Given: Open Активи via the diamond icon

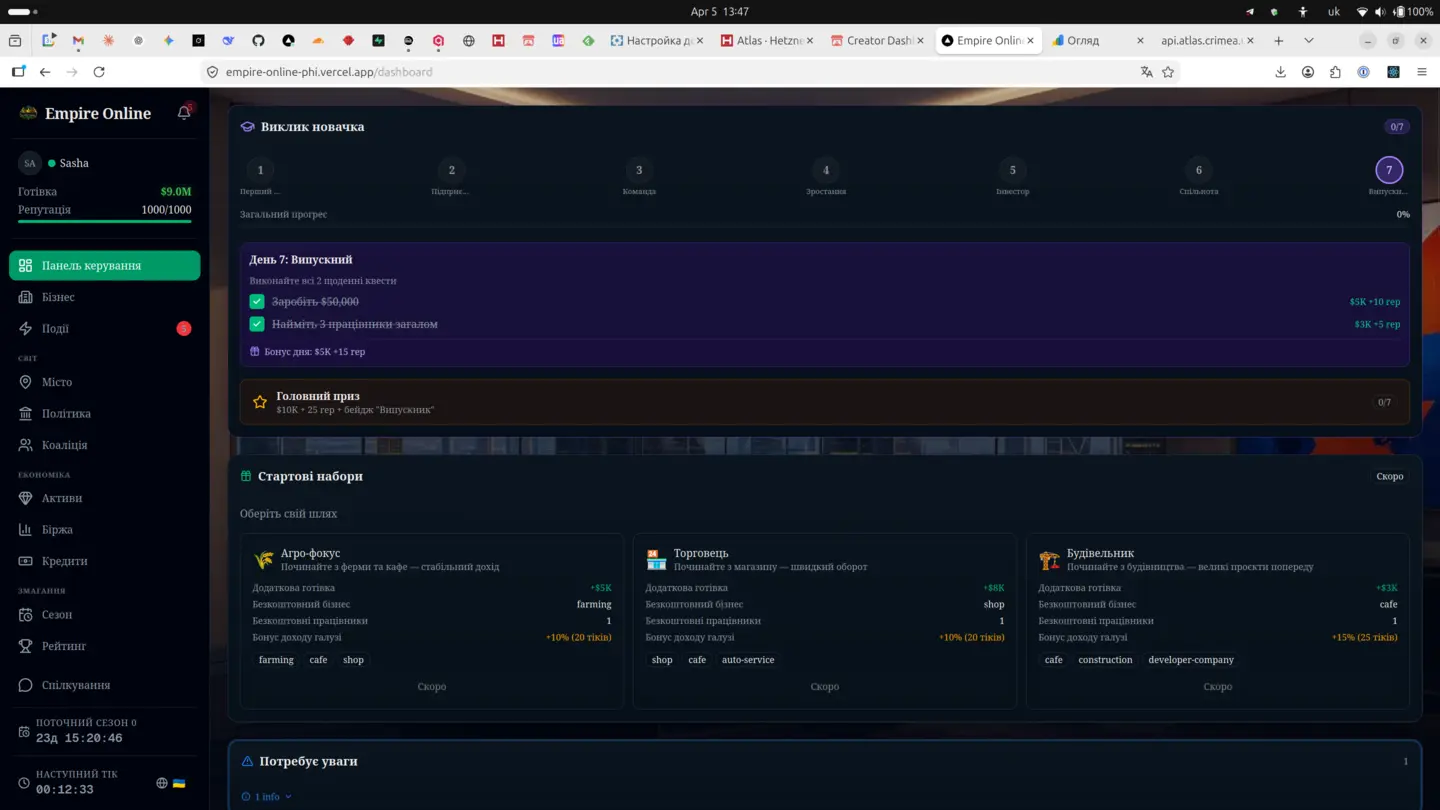Looking at the screenshot, I should (x=26, y=498).
